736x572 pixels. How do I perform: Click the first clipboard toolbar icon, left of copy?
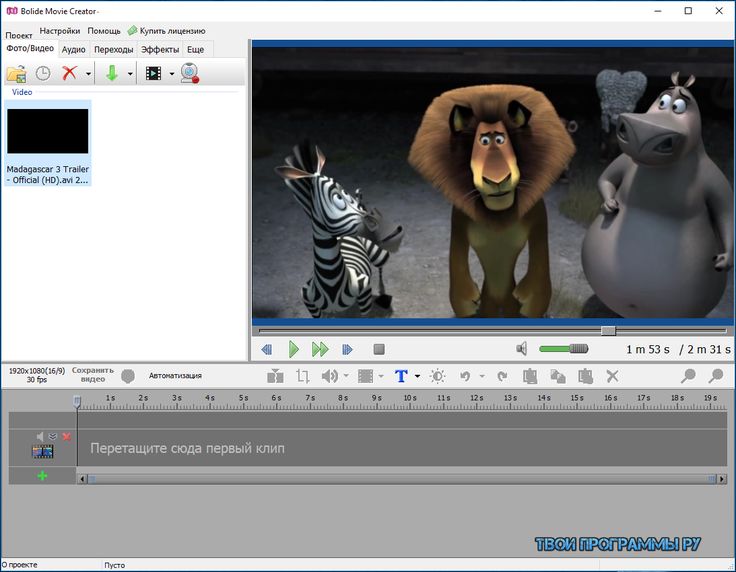click(x=530, y=376)
